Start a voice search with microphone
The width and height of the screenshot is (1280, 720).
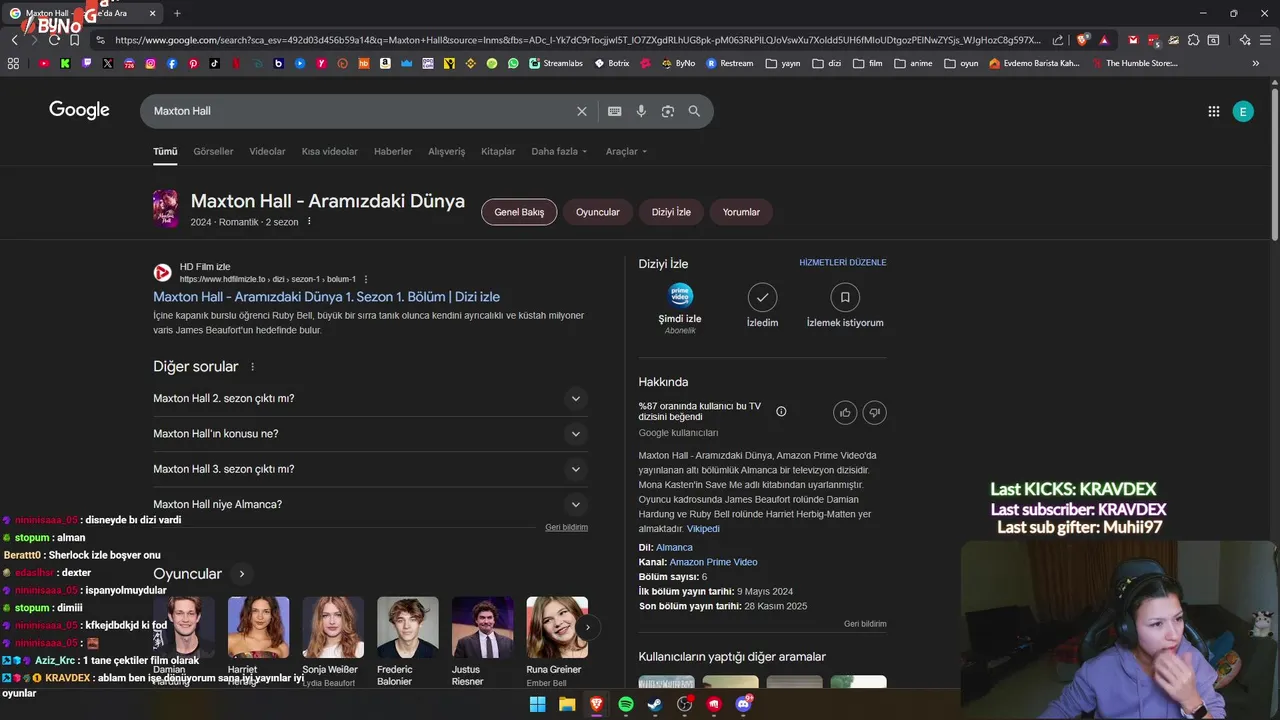tap(641, 111)
